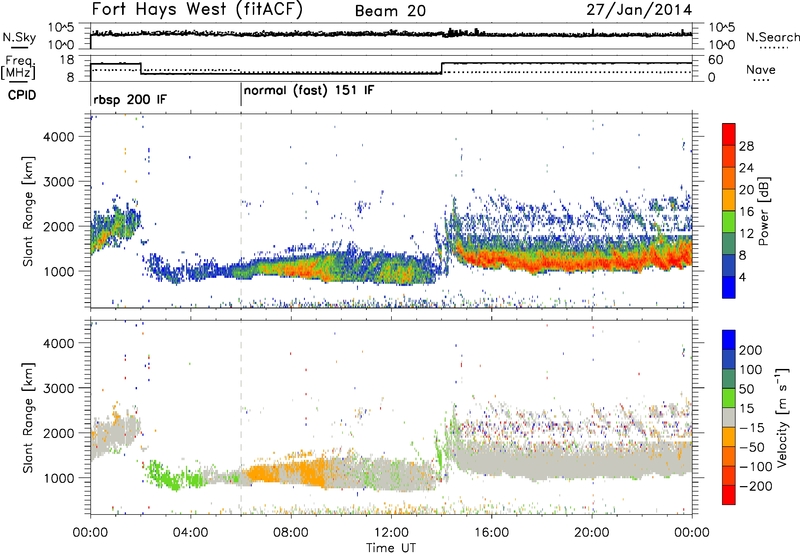Click the 'Nave' legend label
This screenshot has width=800, height=554.
click(x=761, y=70)
